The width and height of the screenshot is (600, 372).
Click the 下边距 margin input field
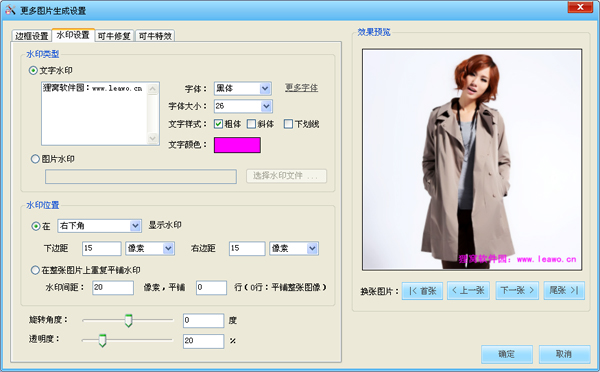coord(101,248)
